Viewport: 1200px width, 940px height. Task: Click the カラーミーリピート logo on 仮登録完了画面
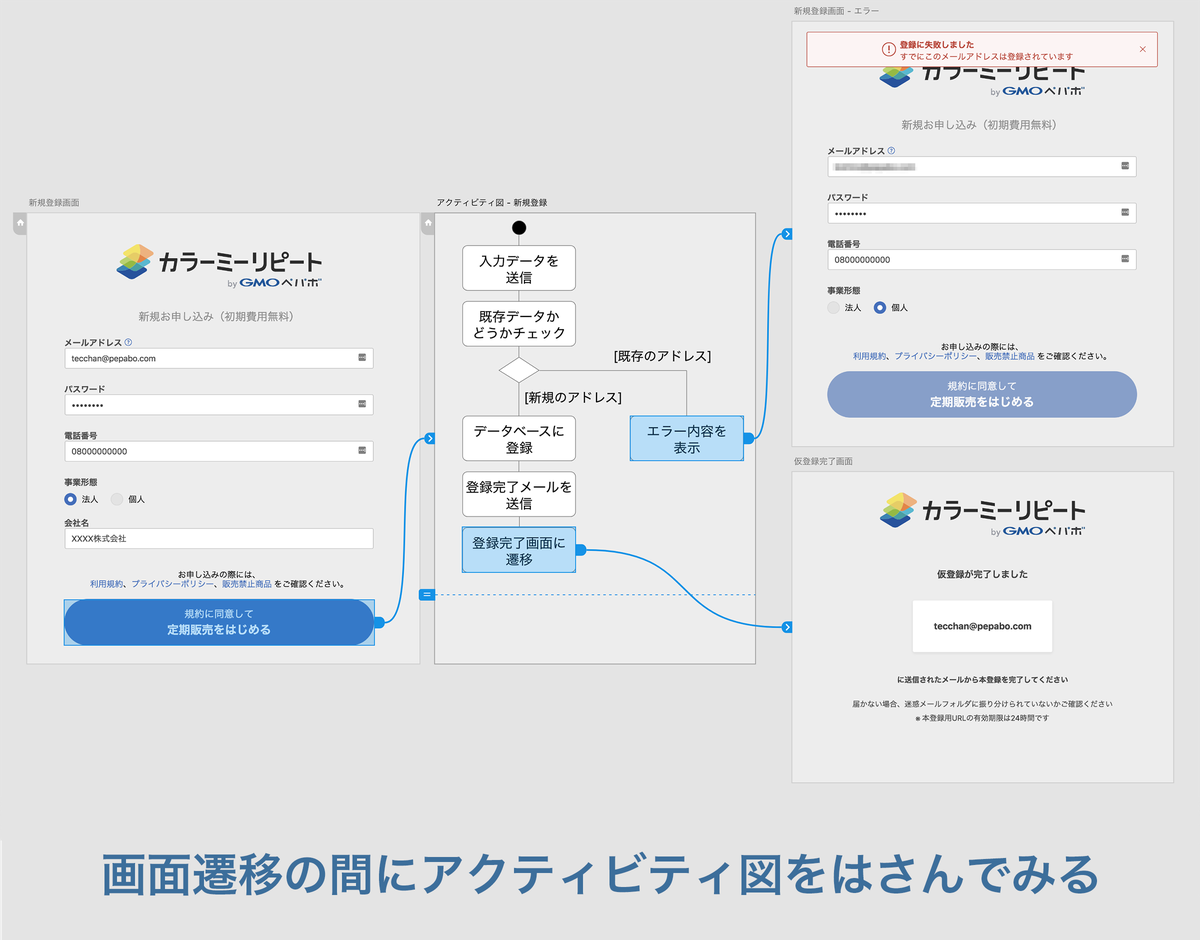(985, 513)
